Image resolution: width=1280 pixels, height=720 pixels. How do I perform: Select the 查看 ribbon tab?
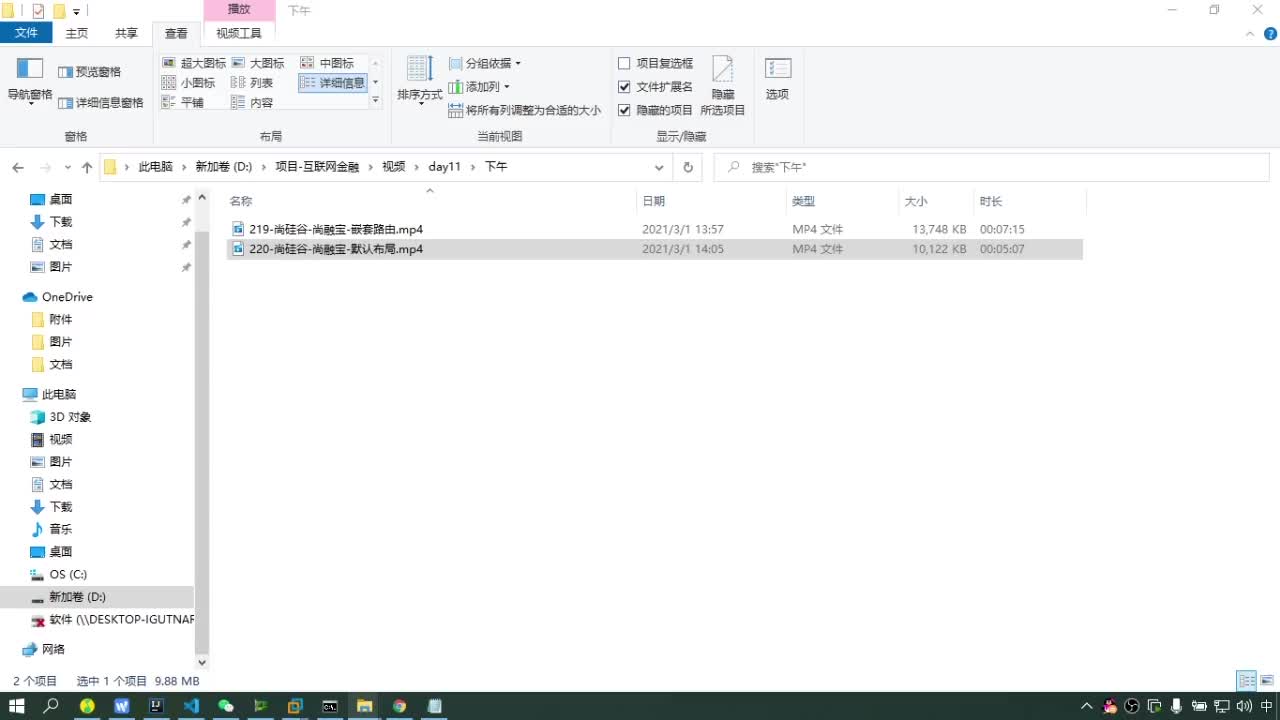176,33
